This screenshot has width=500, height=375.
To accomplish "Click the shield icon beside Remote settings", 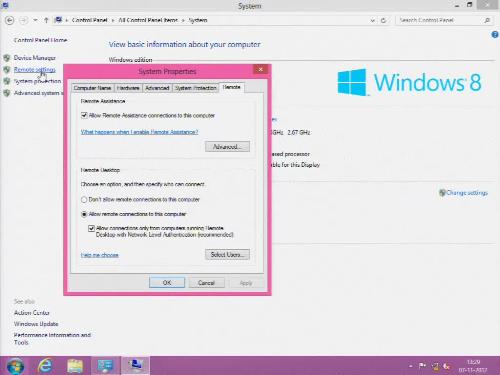I will tap(7, 70).
